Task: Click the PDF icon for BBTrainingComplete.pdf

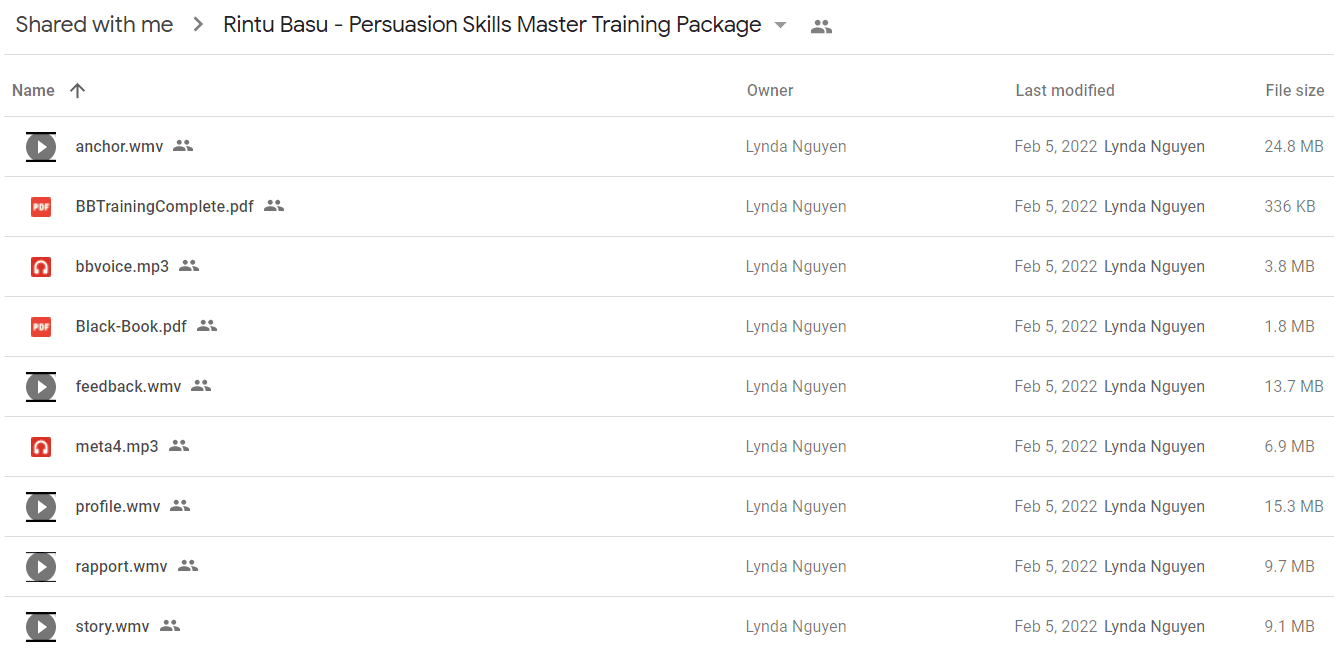Action: pyautogui.click(x=41, y=207)
